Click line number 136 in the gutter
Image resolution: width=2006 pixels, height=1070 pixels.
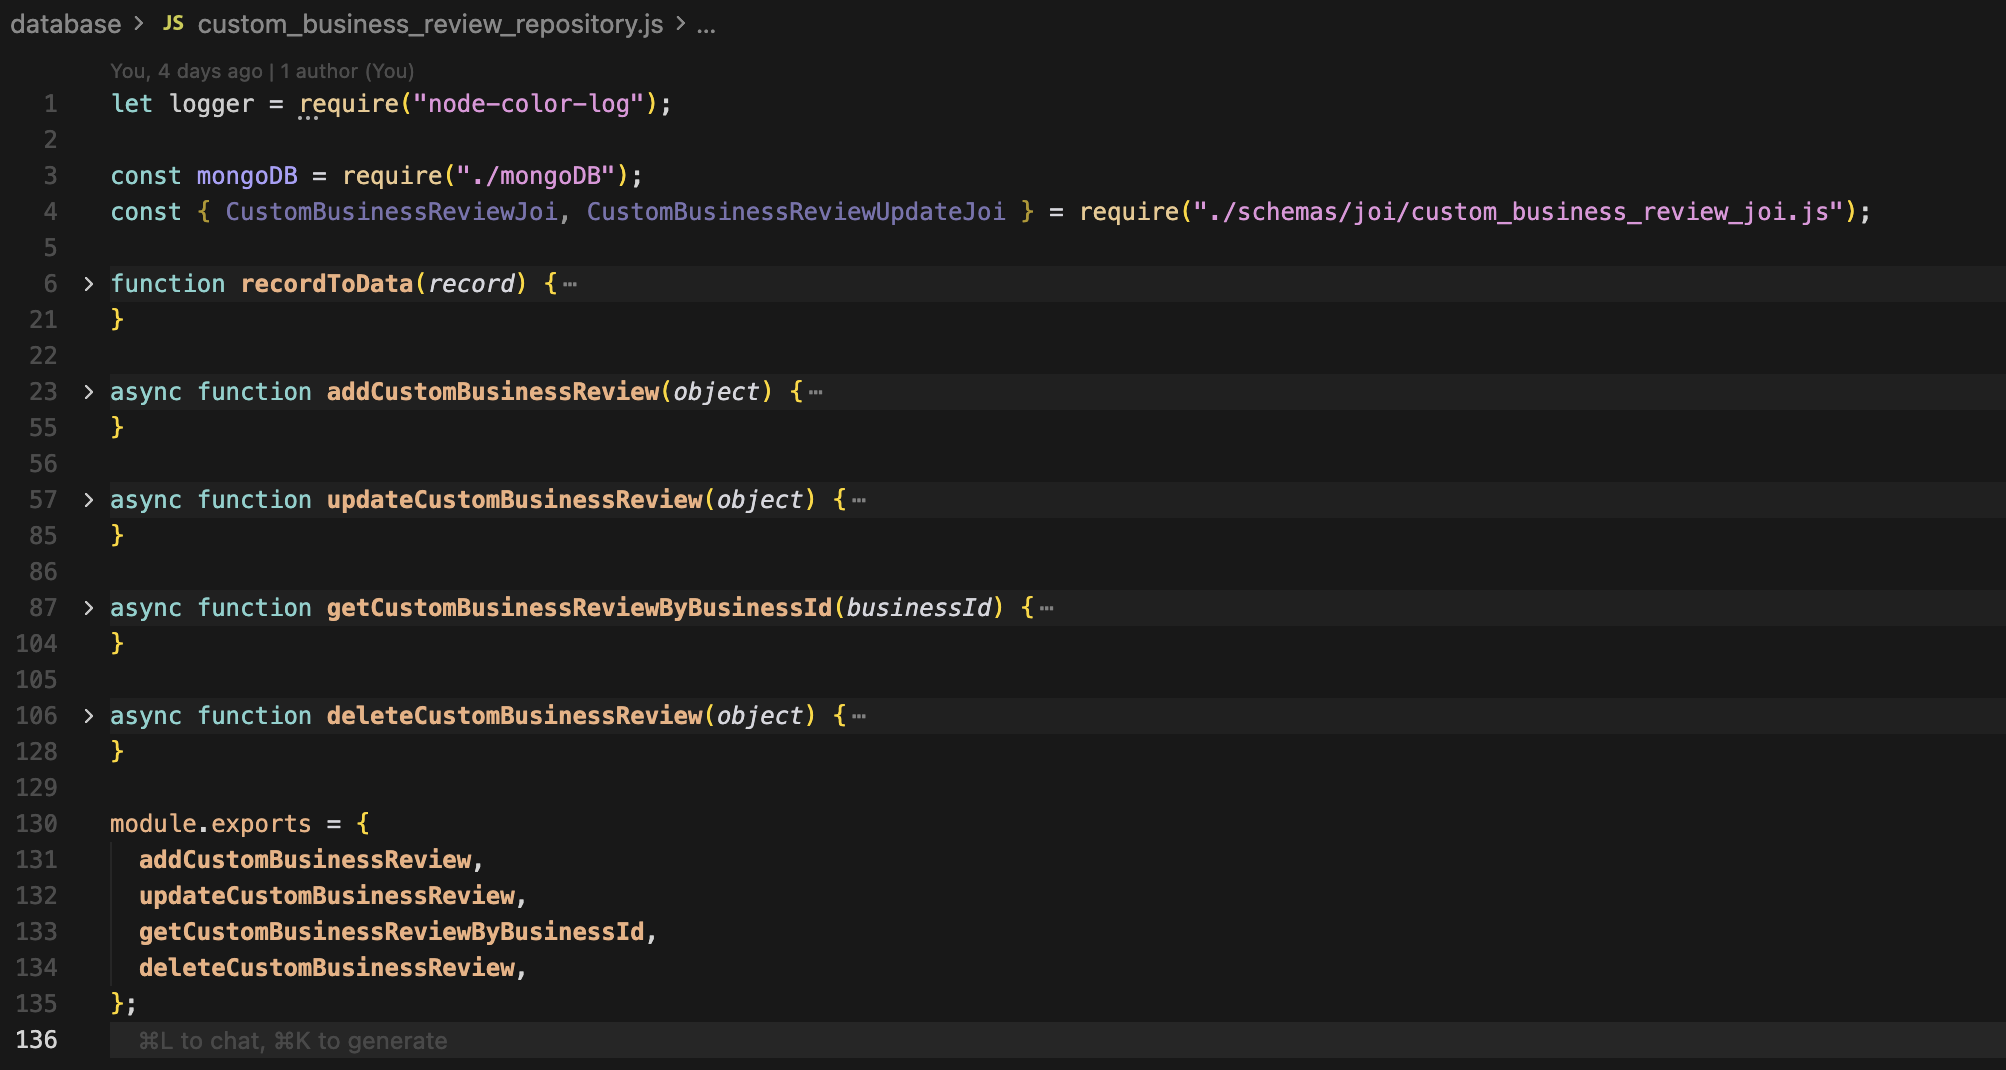click(37, 1040)
